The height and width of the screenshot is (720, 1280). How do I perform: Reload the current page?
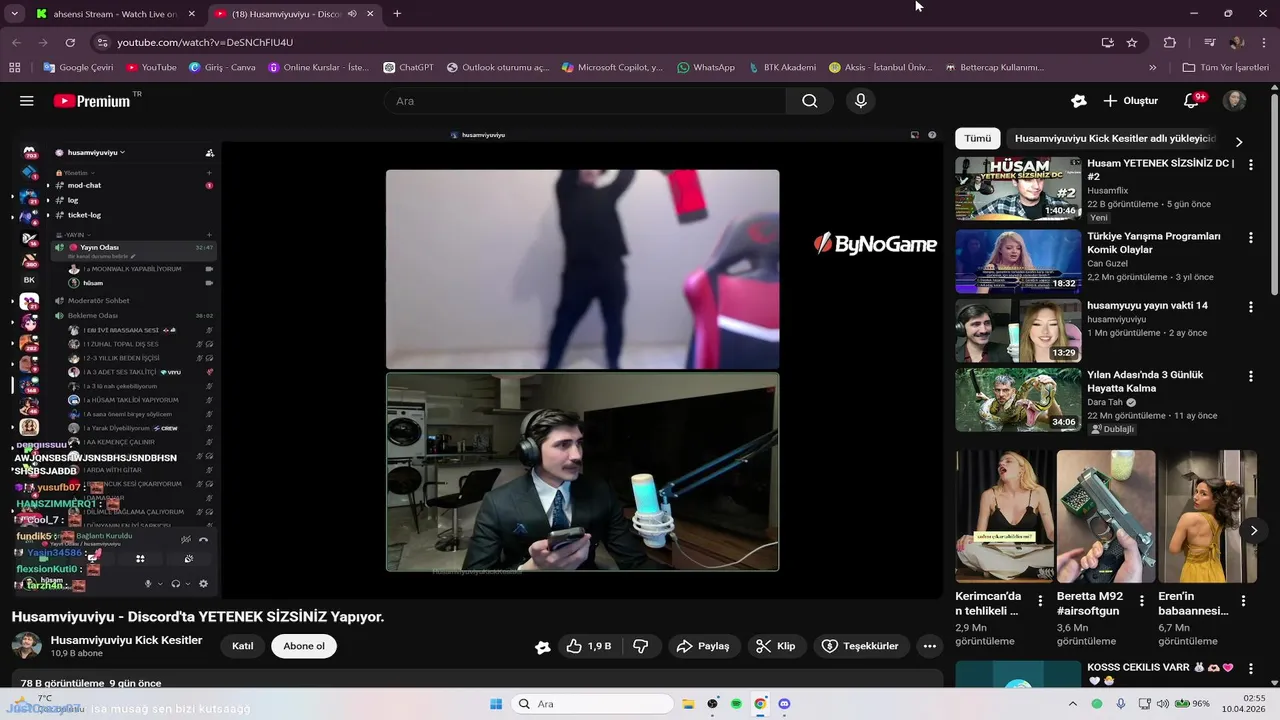pyautogui.click(x=70, y=43)
